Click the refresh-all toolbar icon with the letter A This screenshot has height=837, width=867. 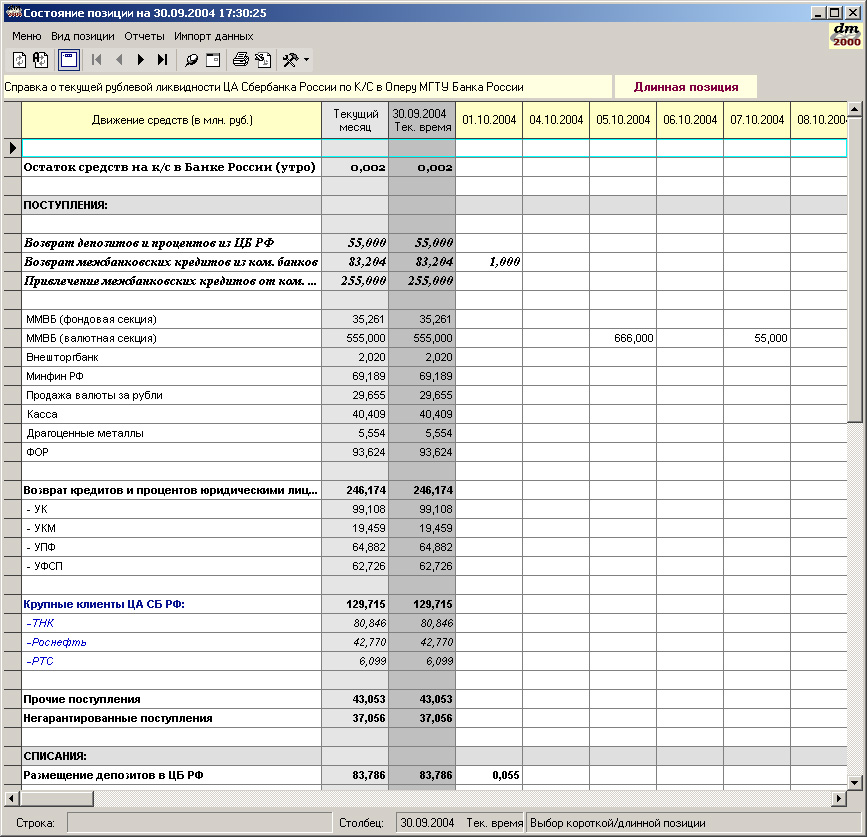tap(40, 60)
